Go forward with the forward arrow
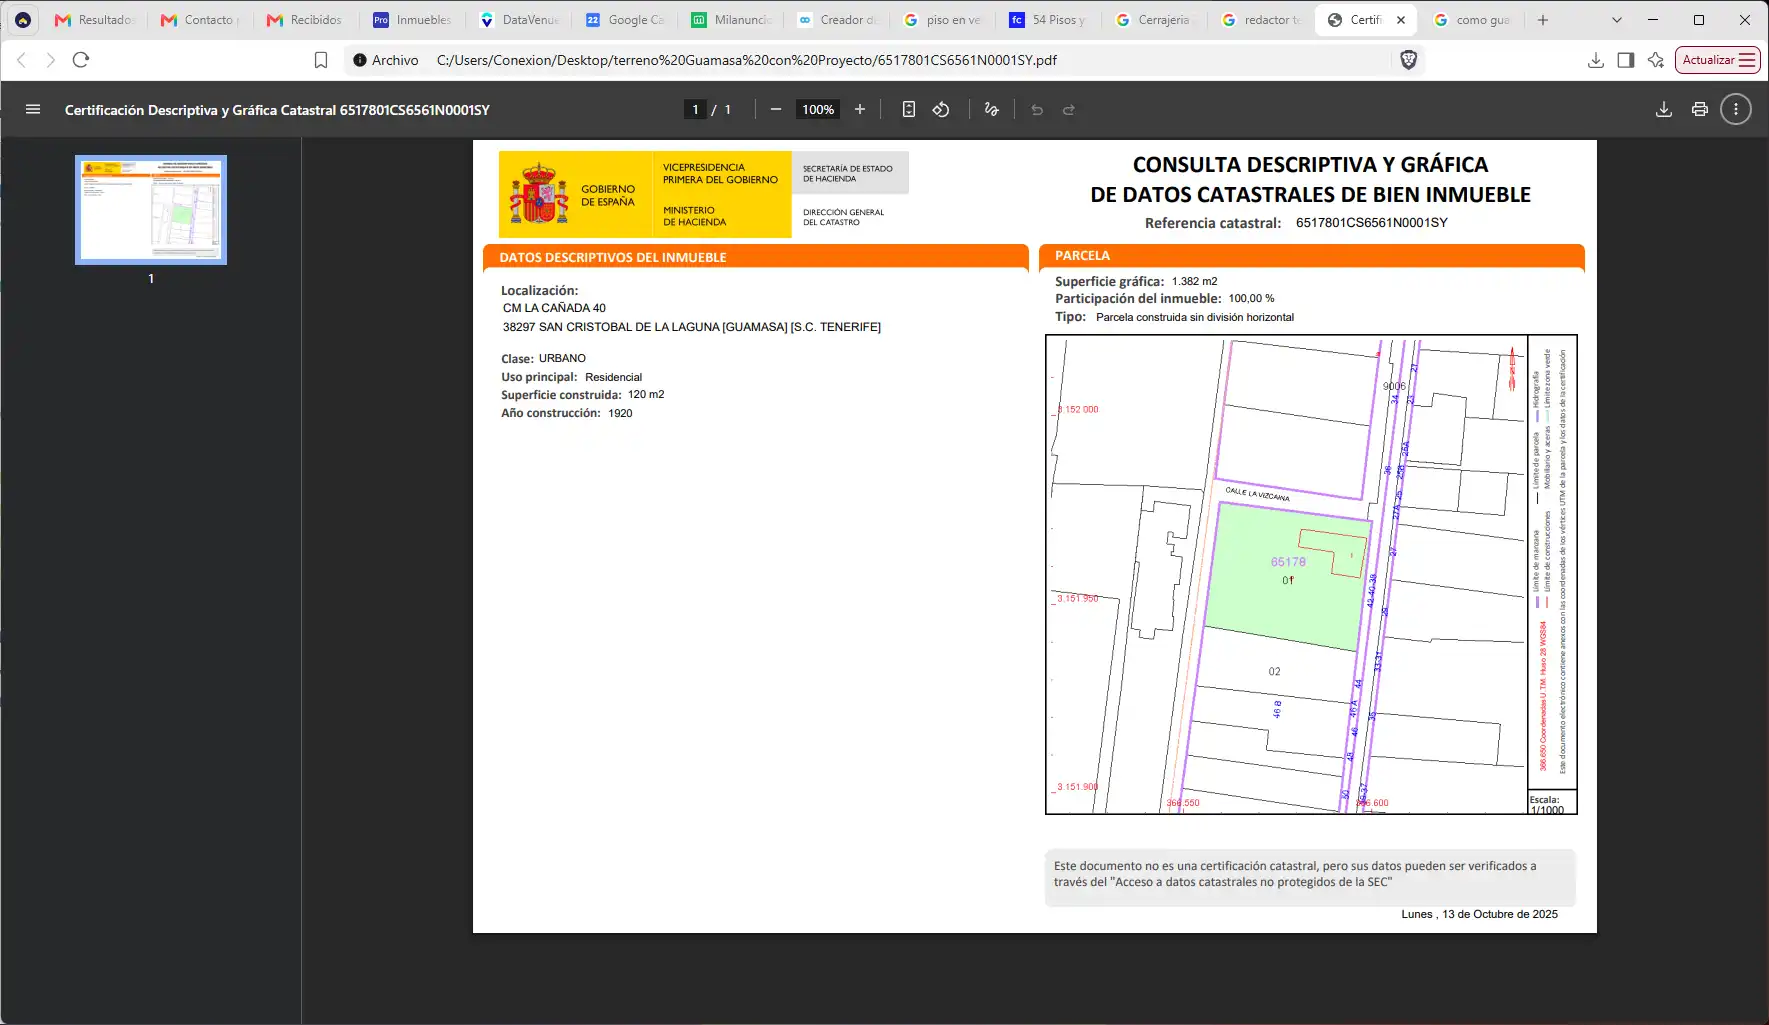This screenshot has height=1025, width=1769. click(51, 60)
